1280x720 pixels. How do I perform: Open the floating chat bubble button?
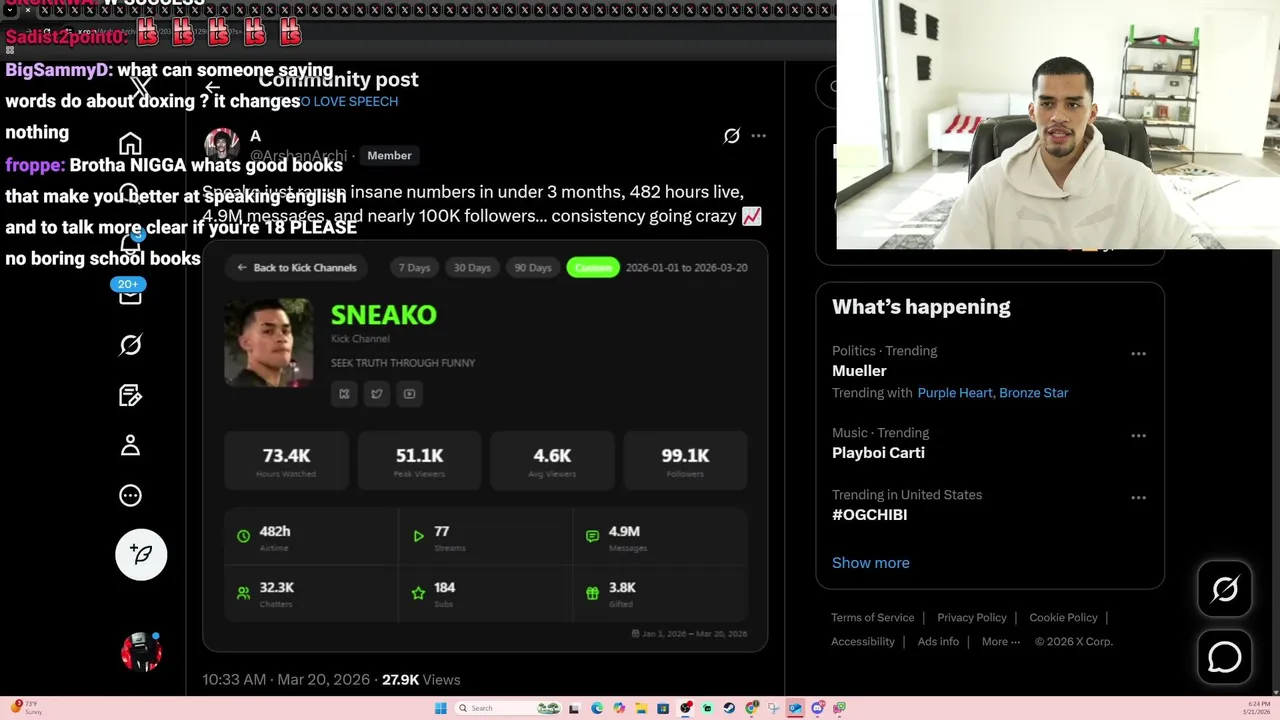(1225, 657)
